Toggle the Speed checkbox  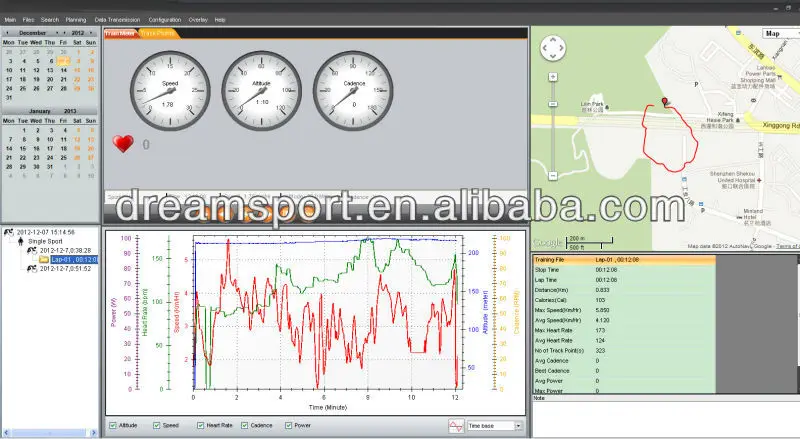click(157, 425)
